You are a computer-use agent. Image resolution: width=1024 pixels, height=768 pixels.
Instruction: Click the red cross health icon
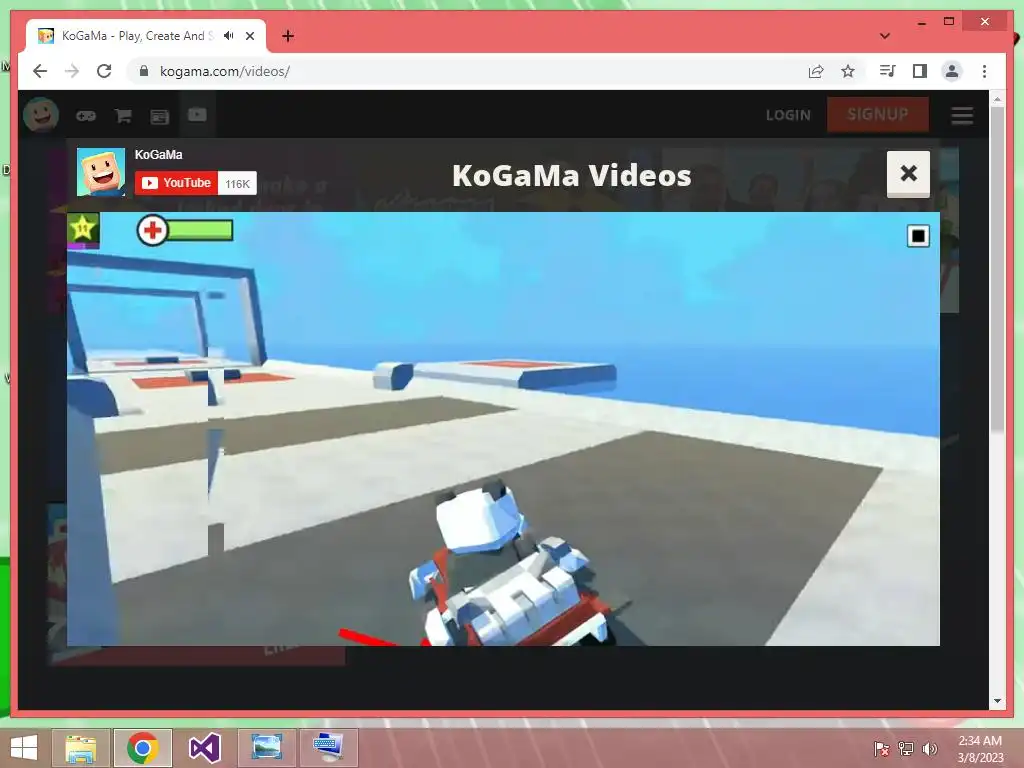pos(153,230)
